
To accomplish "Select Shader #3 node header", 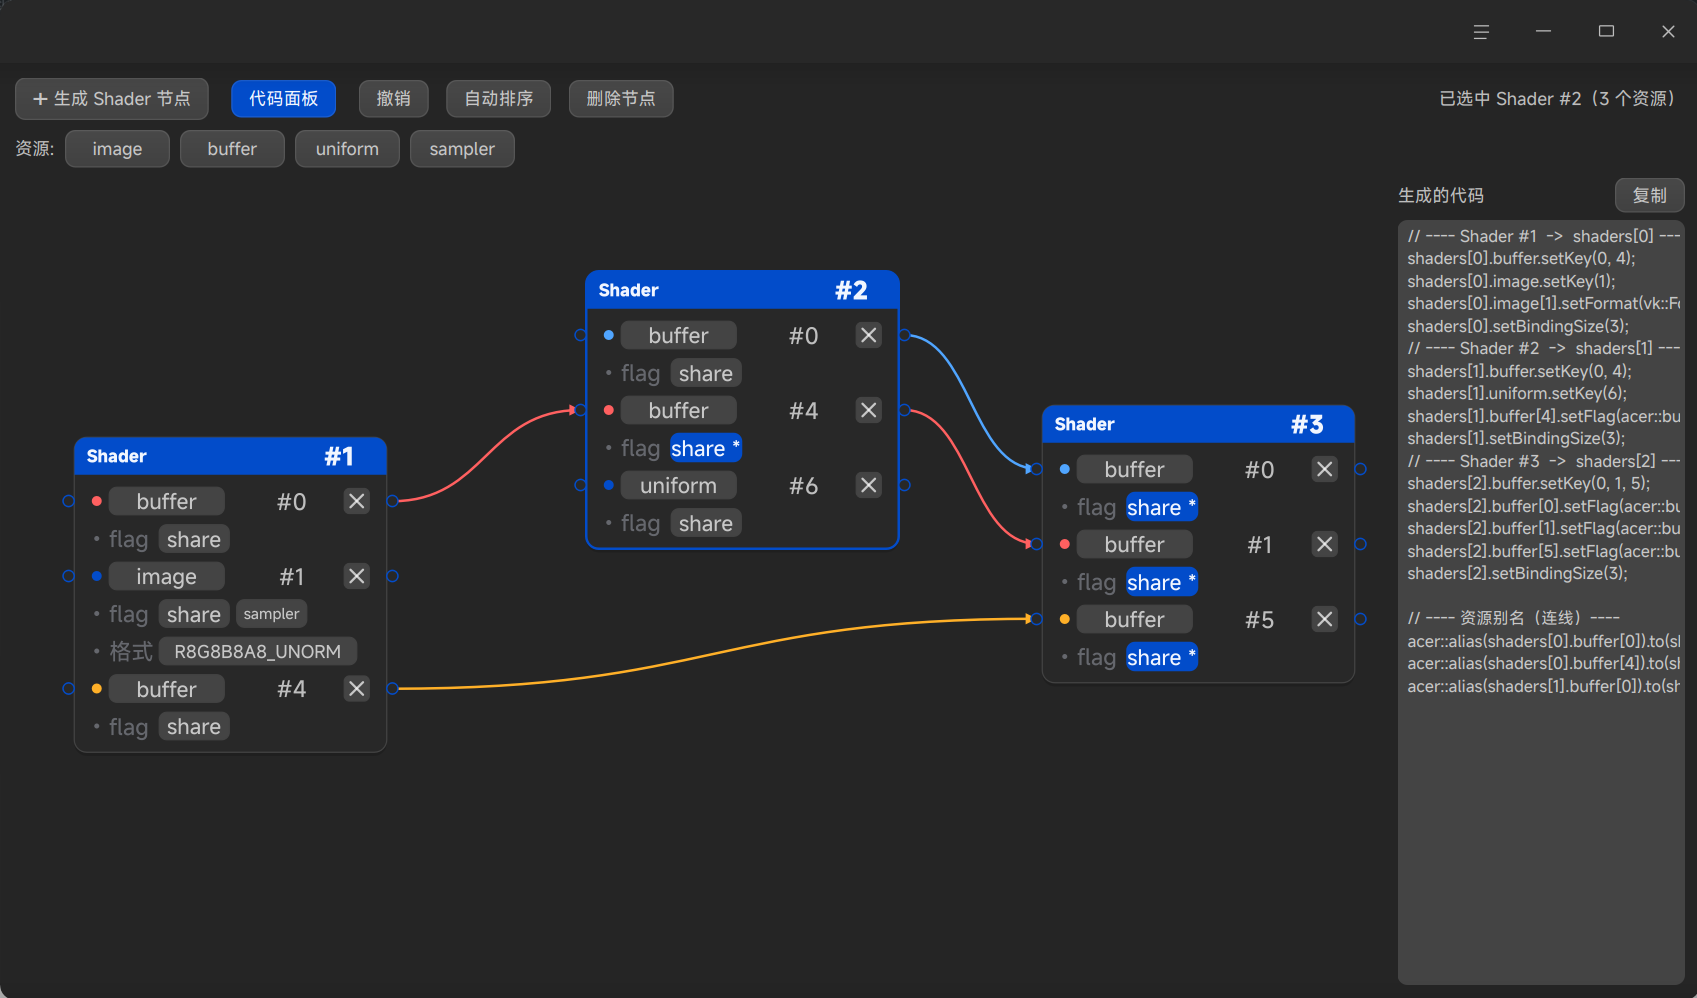I will pyautogui.click(x=1198, y=424).
